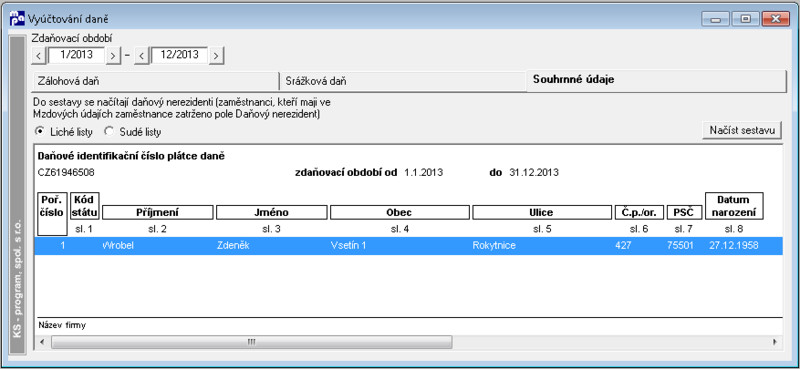This screenshot has width=800, height=369.
Task: Open the Srážková daň tab
Action: (x=403, y=81)
